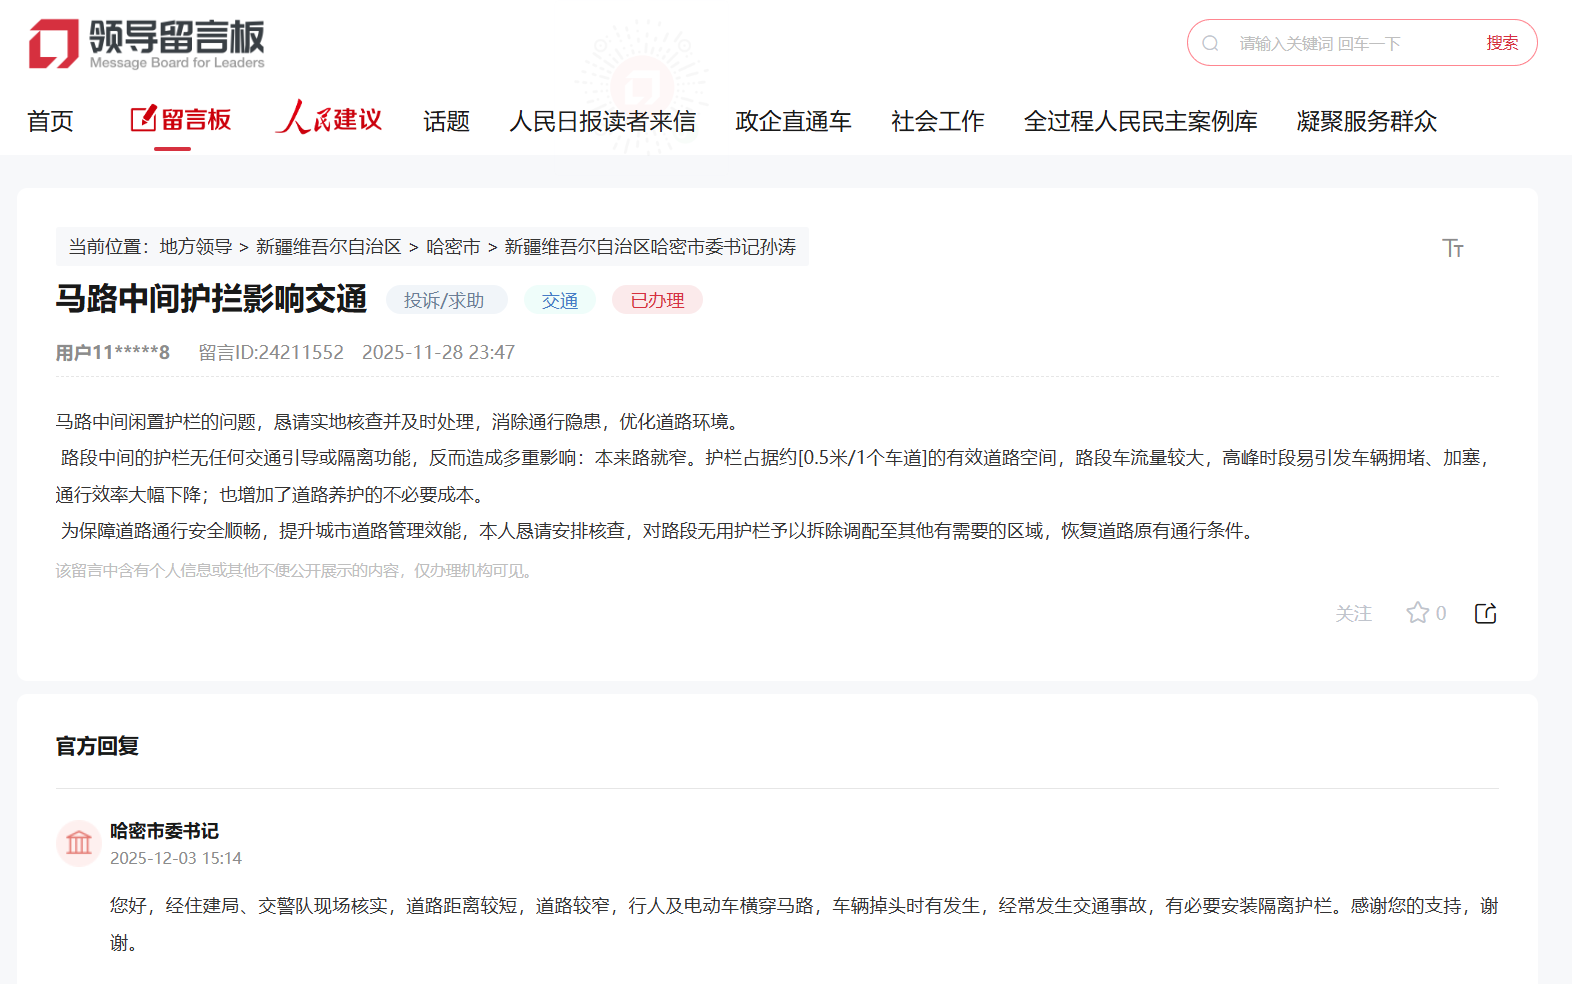Click the search magnifier icon
The image size is (1572, 984).
click(1210, 43)
